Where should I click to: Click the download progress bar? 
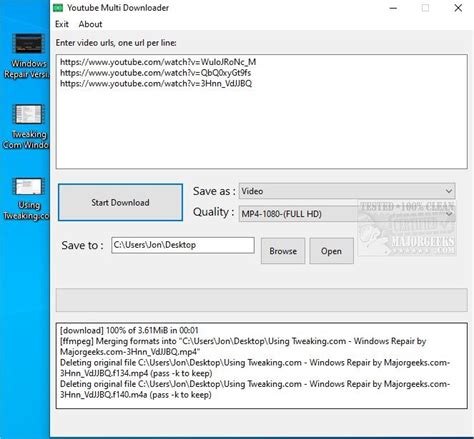262,300
